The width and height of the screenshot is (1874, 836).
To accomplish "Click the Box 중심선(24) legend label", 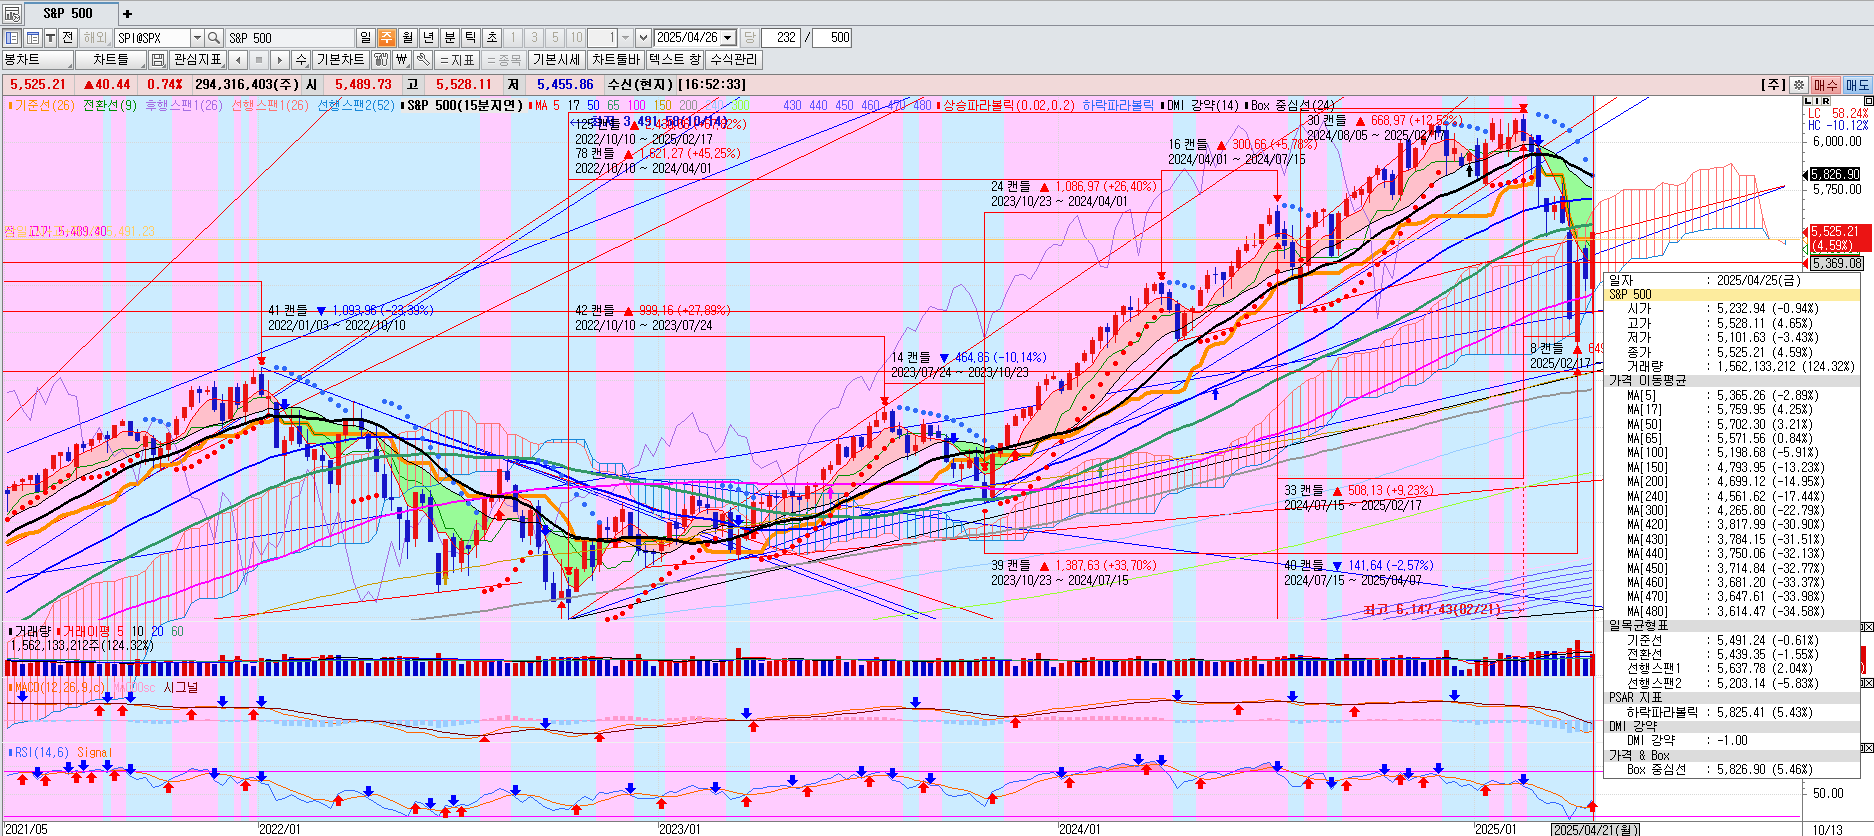I will click(1291, 105).
